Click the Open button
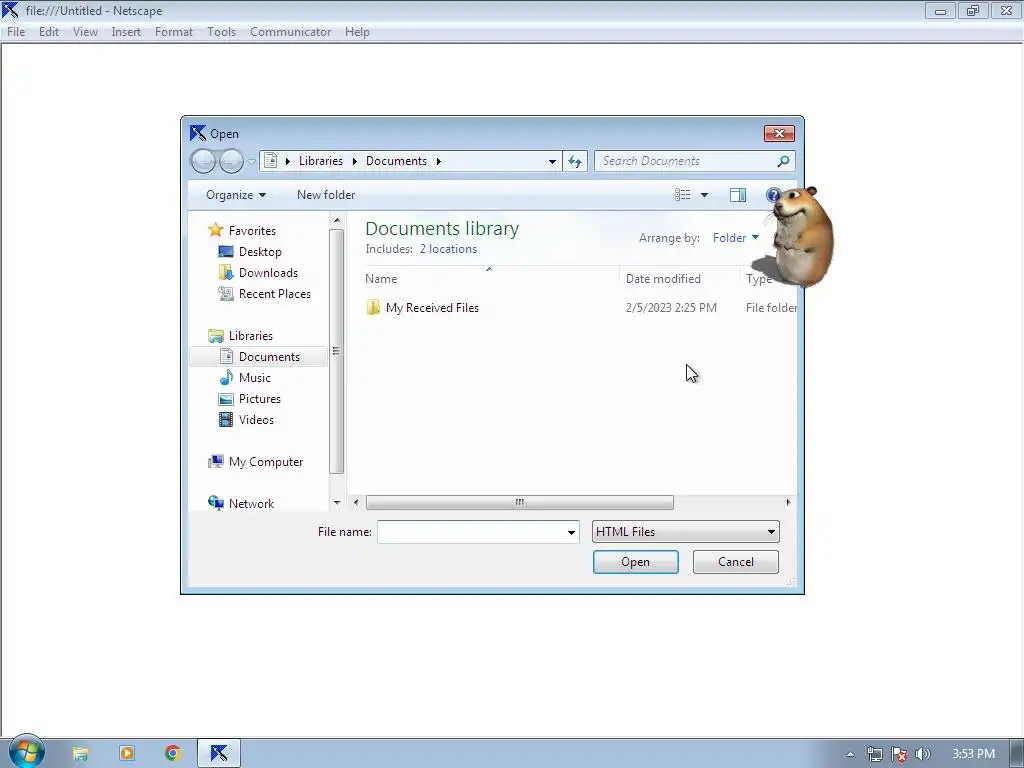Viewport: 1024px width, 768px height. (635, 562)
